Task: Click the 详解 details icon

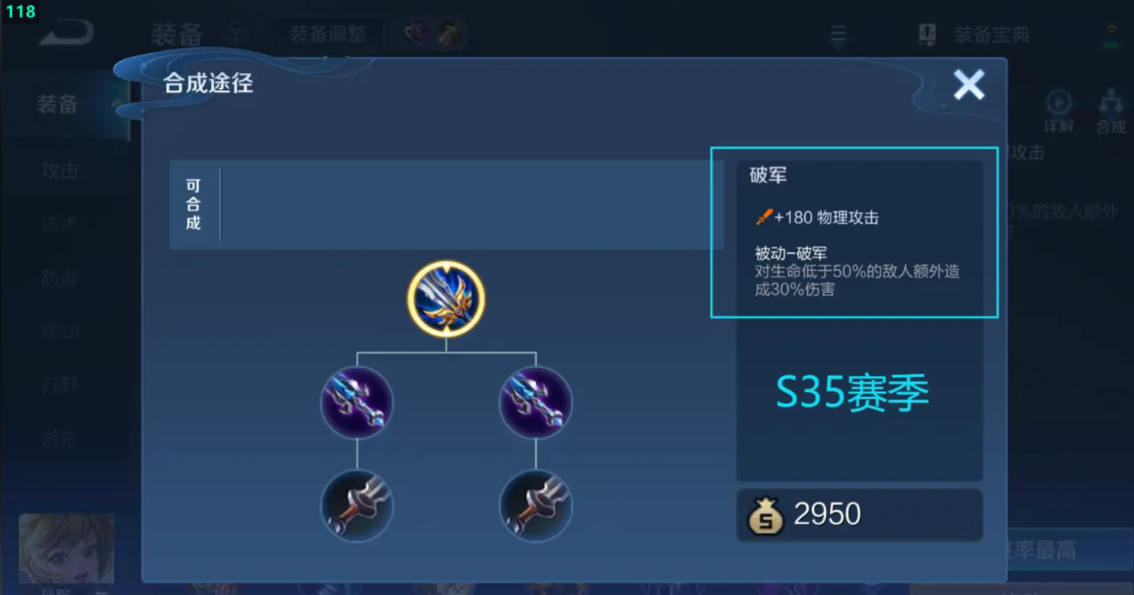Action: tap(1059, 111)
